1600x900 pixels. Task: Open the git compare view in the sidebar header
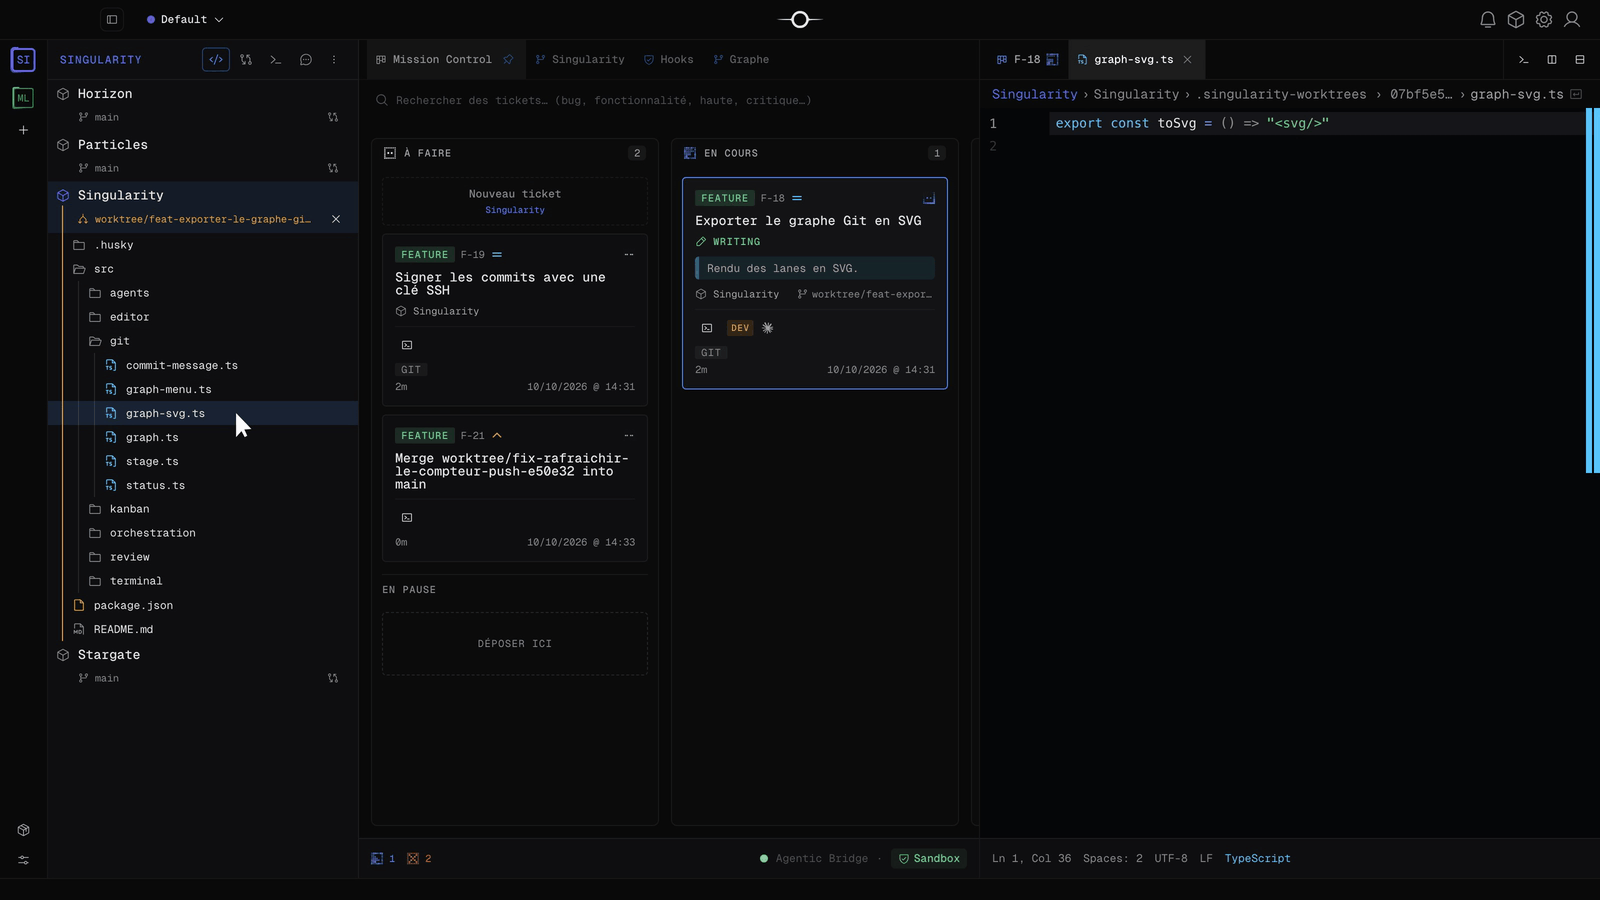click(x=246, y=60)
